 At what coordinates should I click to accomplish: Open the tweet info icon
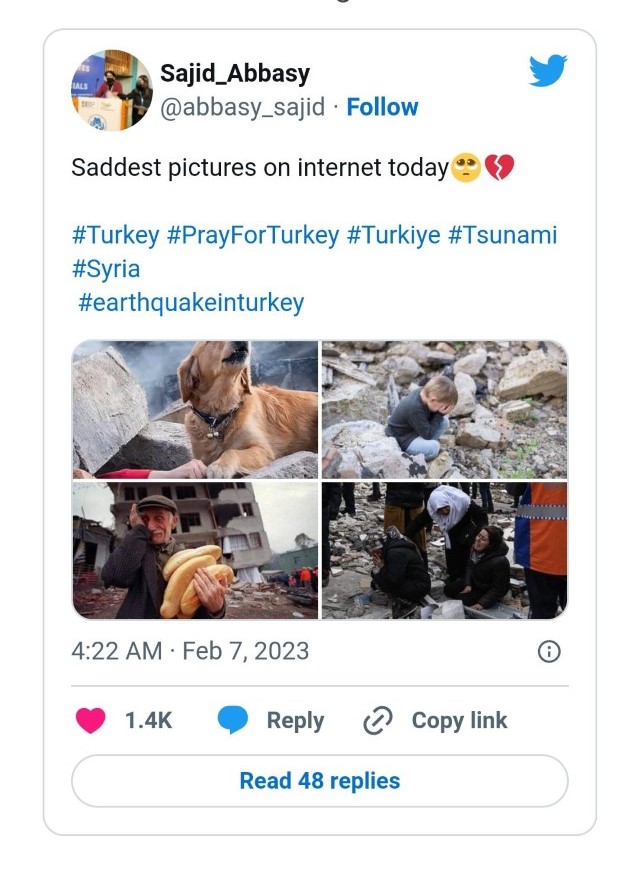coord(549,652)
